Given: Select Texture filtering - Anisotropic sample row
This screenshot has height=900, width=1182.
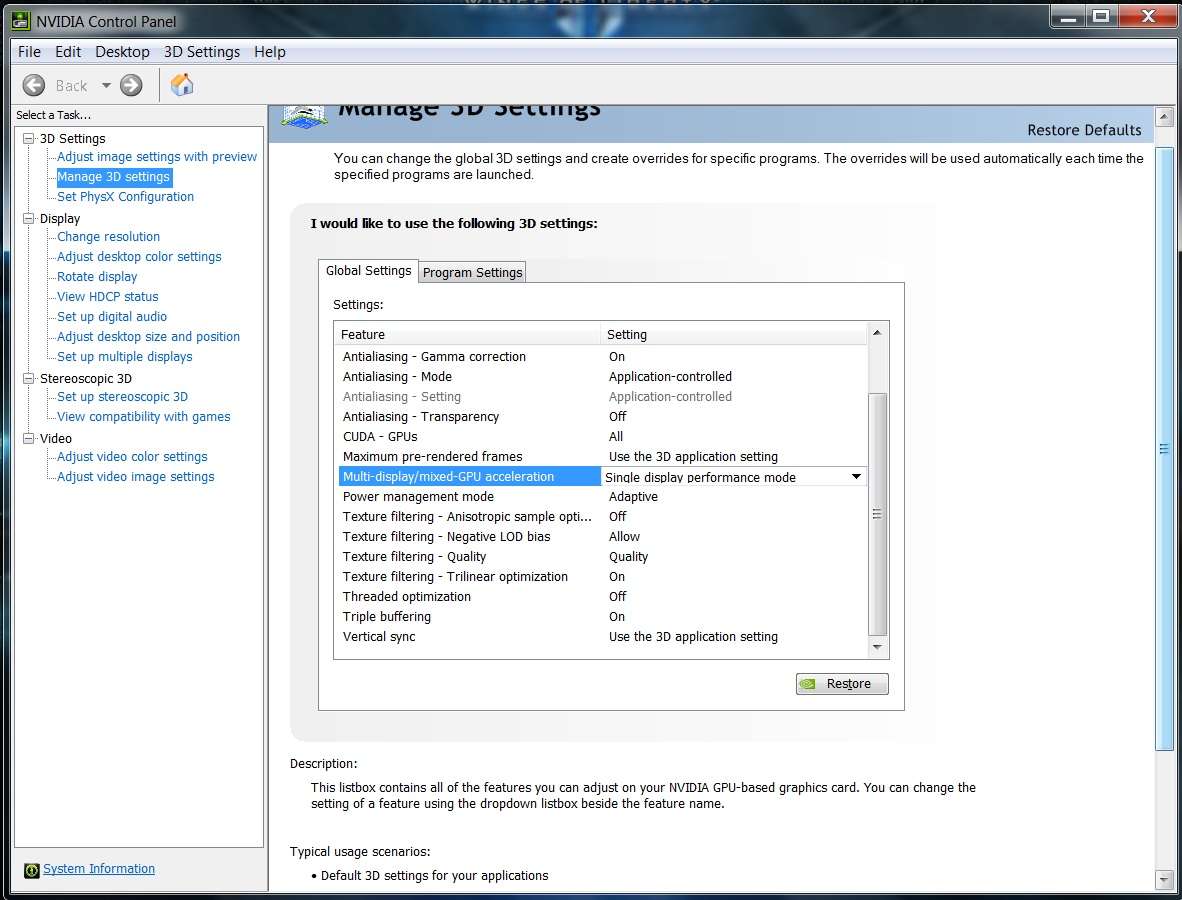Looking at the screenshot, I should tap(602, 516).
